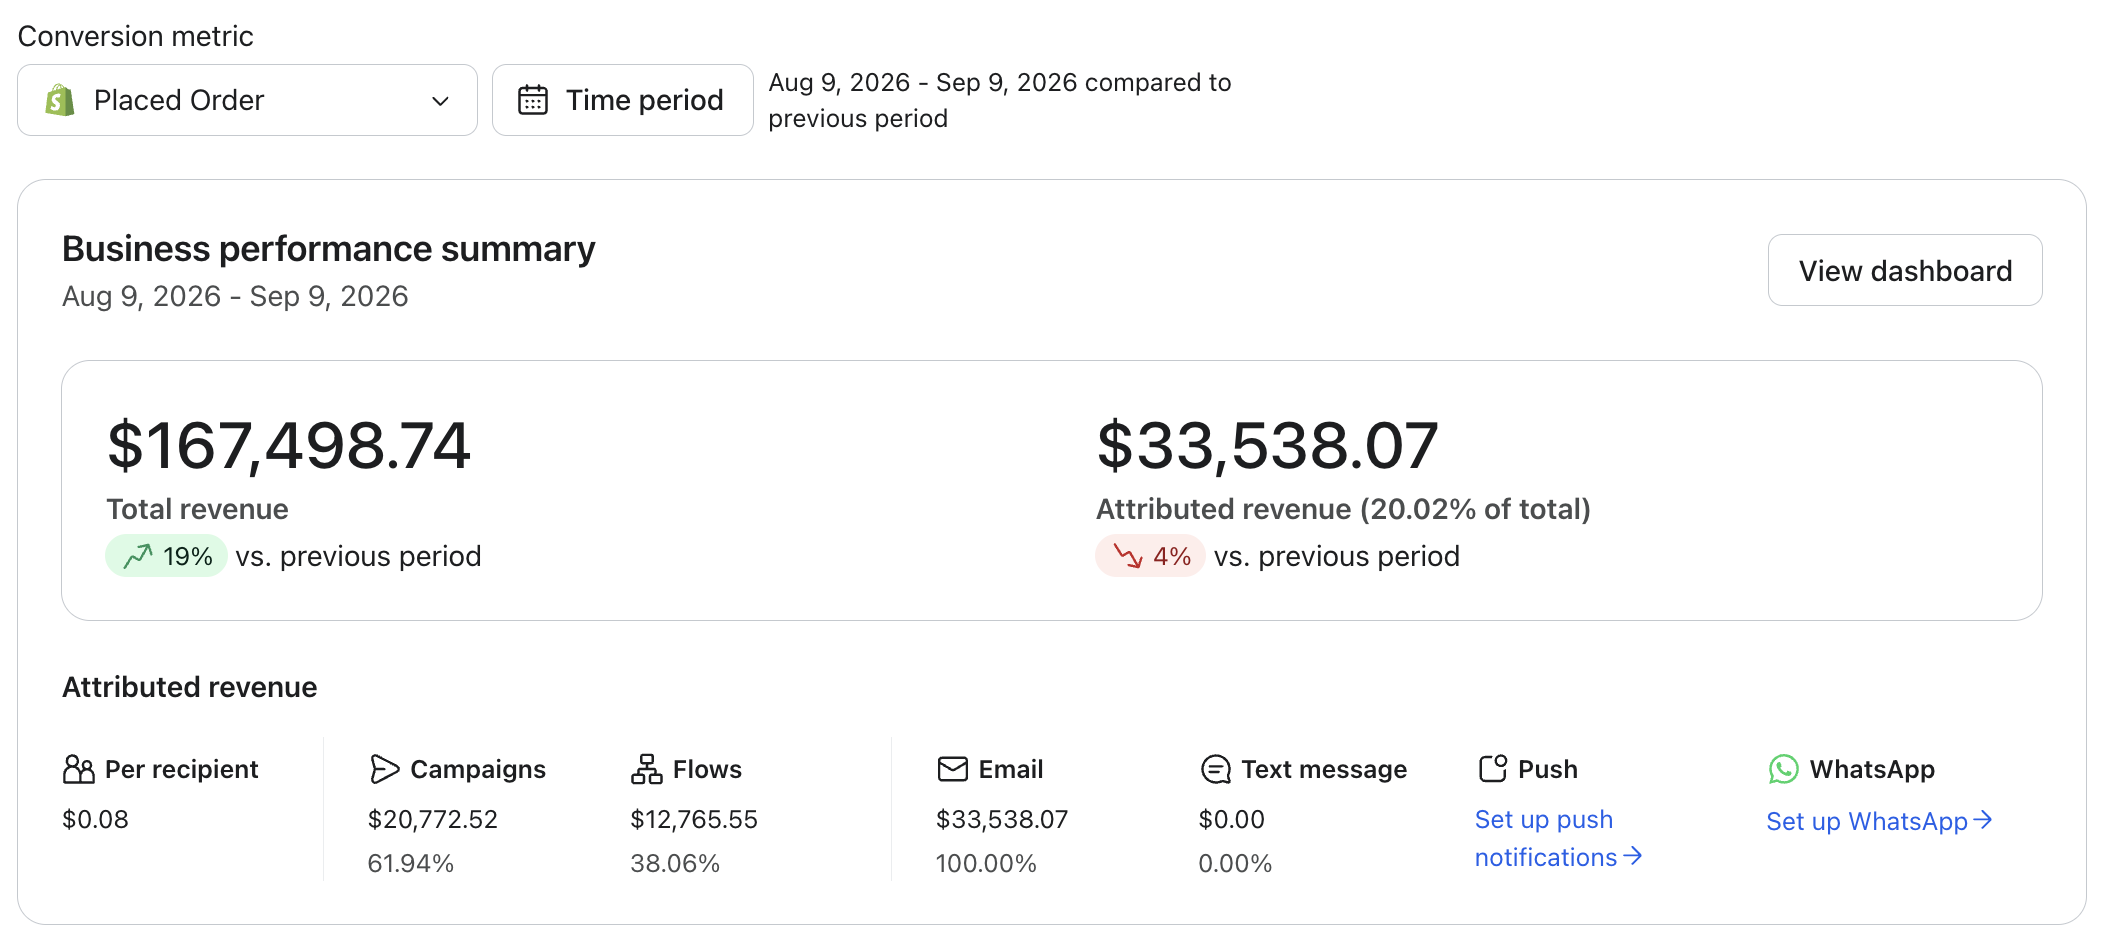
Task: Click the Per recipient people icon
Action: 79,769
